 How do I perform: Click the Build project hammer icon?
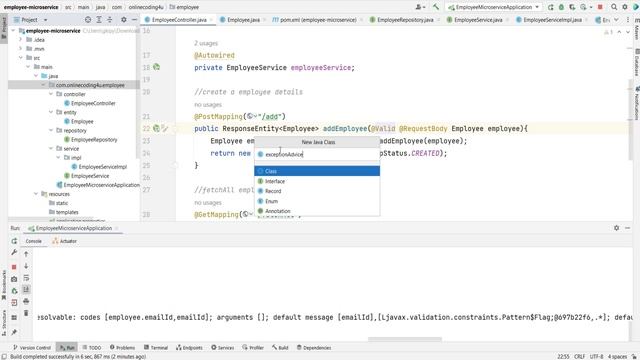tap(436, 7)
